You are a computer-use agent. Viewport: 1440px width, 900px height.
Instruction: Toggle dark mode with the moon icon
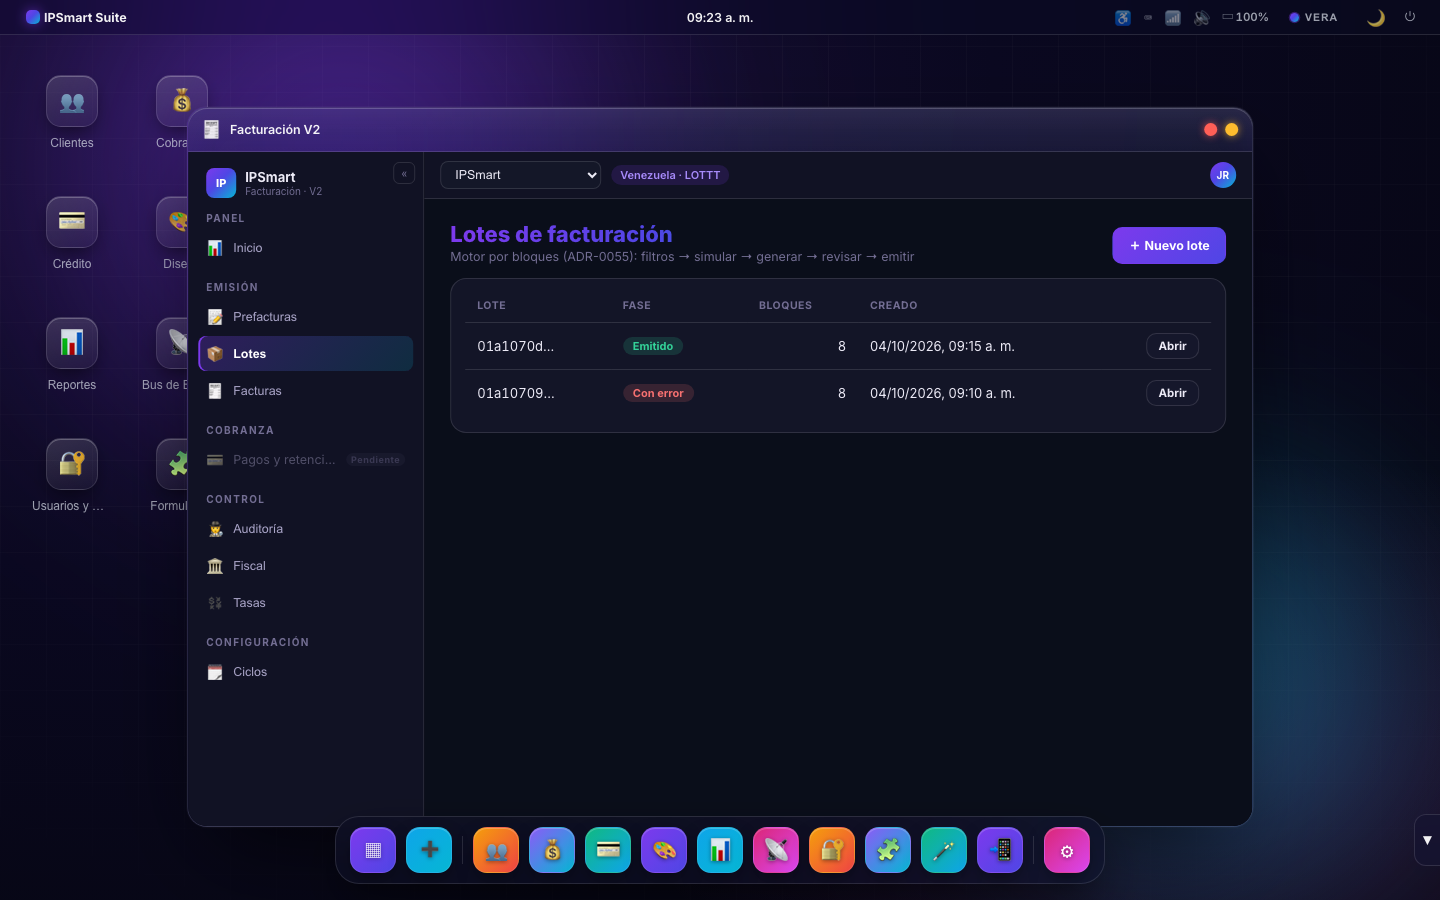1376,17
